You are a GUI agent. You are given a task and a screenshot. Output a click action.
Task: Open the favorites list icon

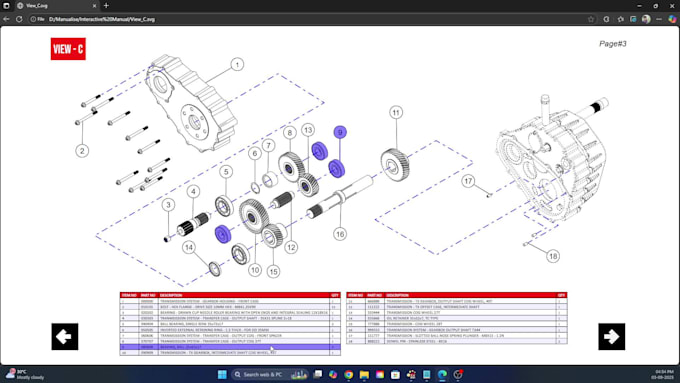tap(621, 19)
